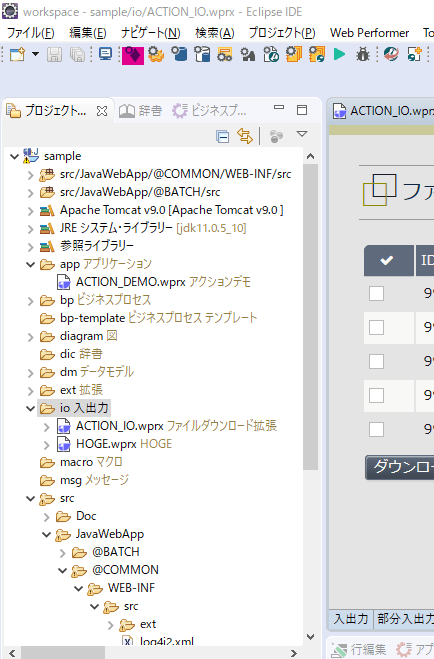
Task: Click the gear with orange pages icon
Action: [294, 55]
